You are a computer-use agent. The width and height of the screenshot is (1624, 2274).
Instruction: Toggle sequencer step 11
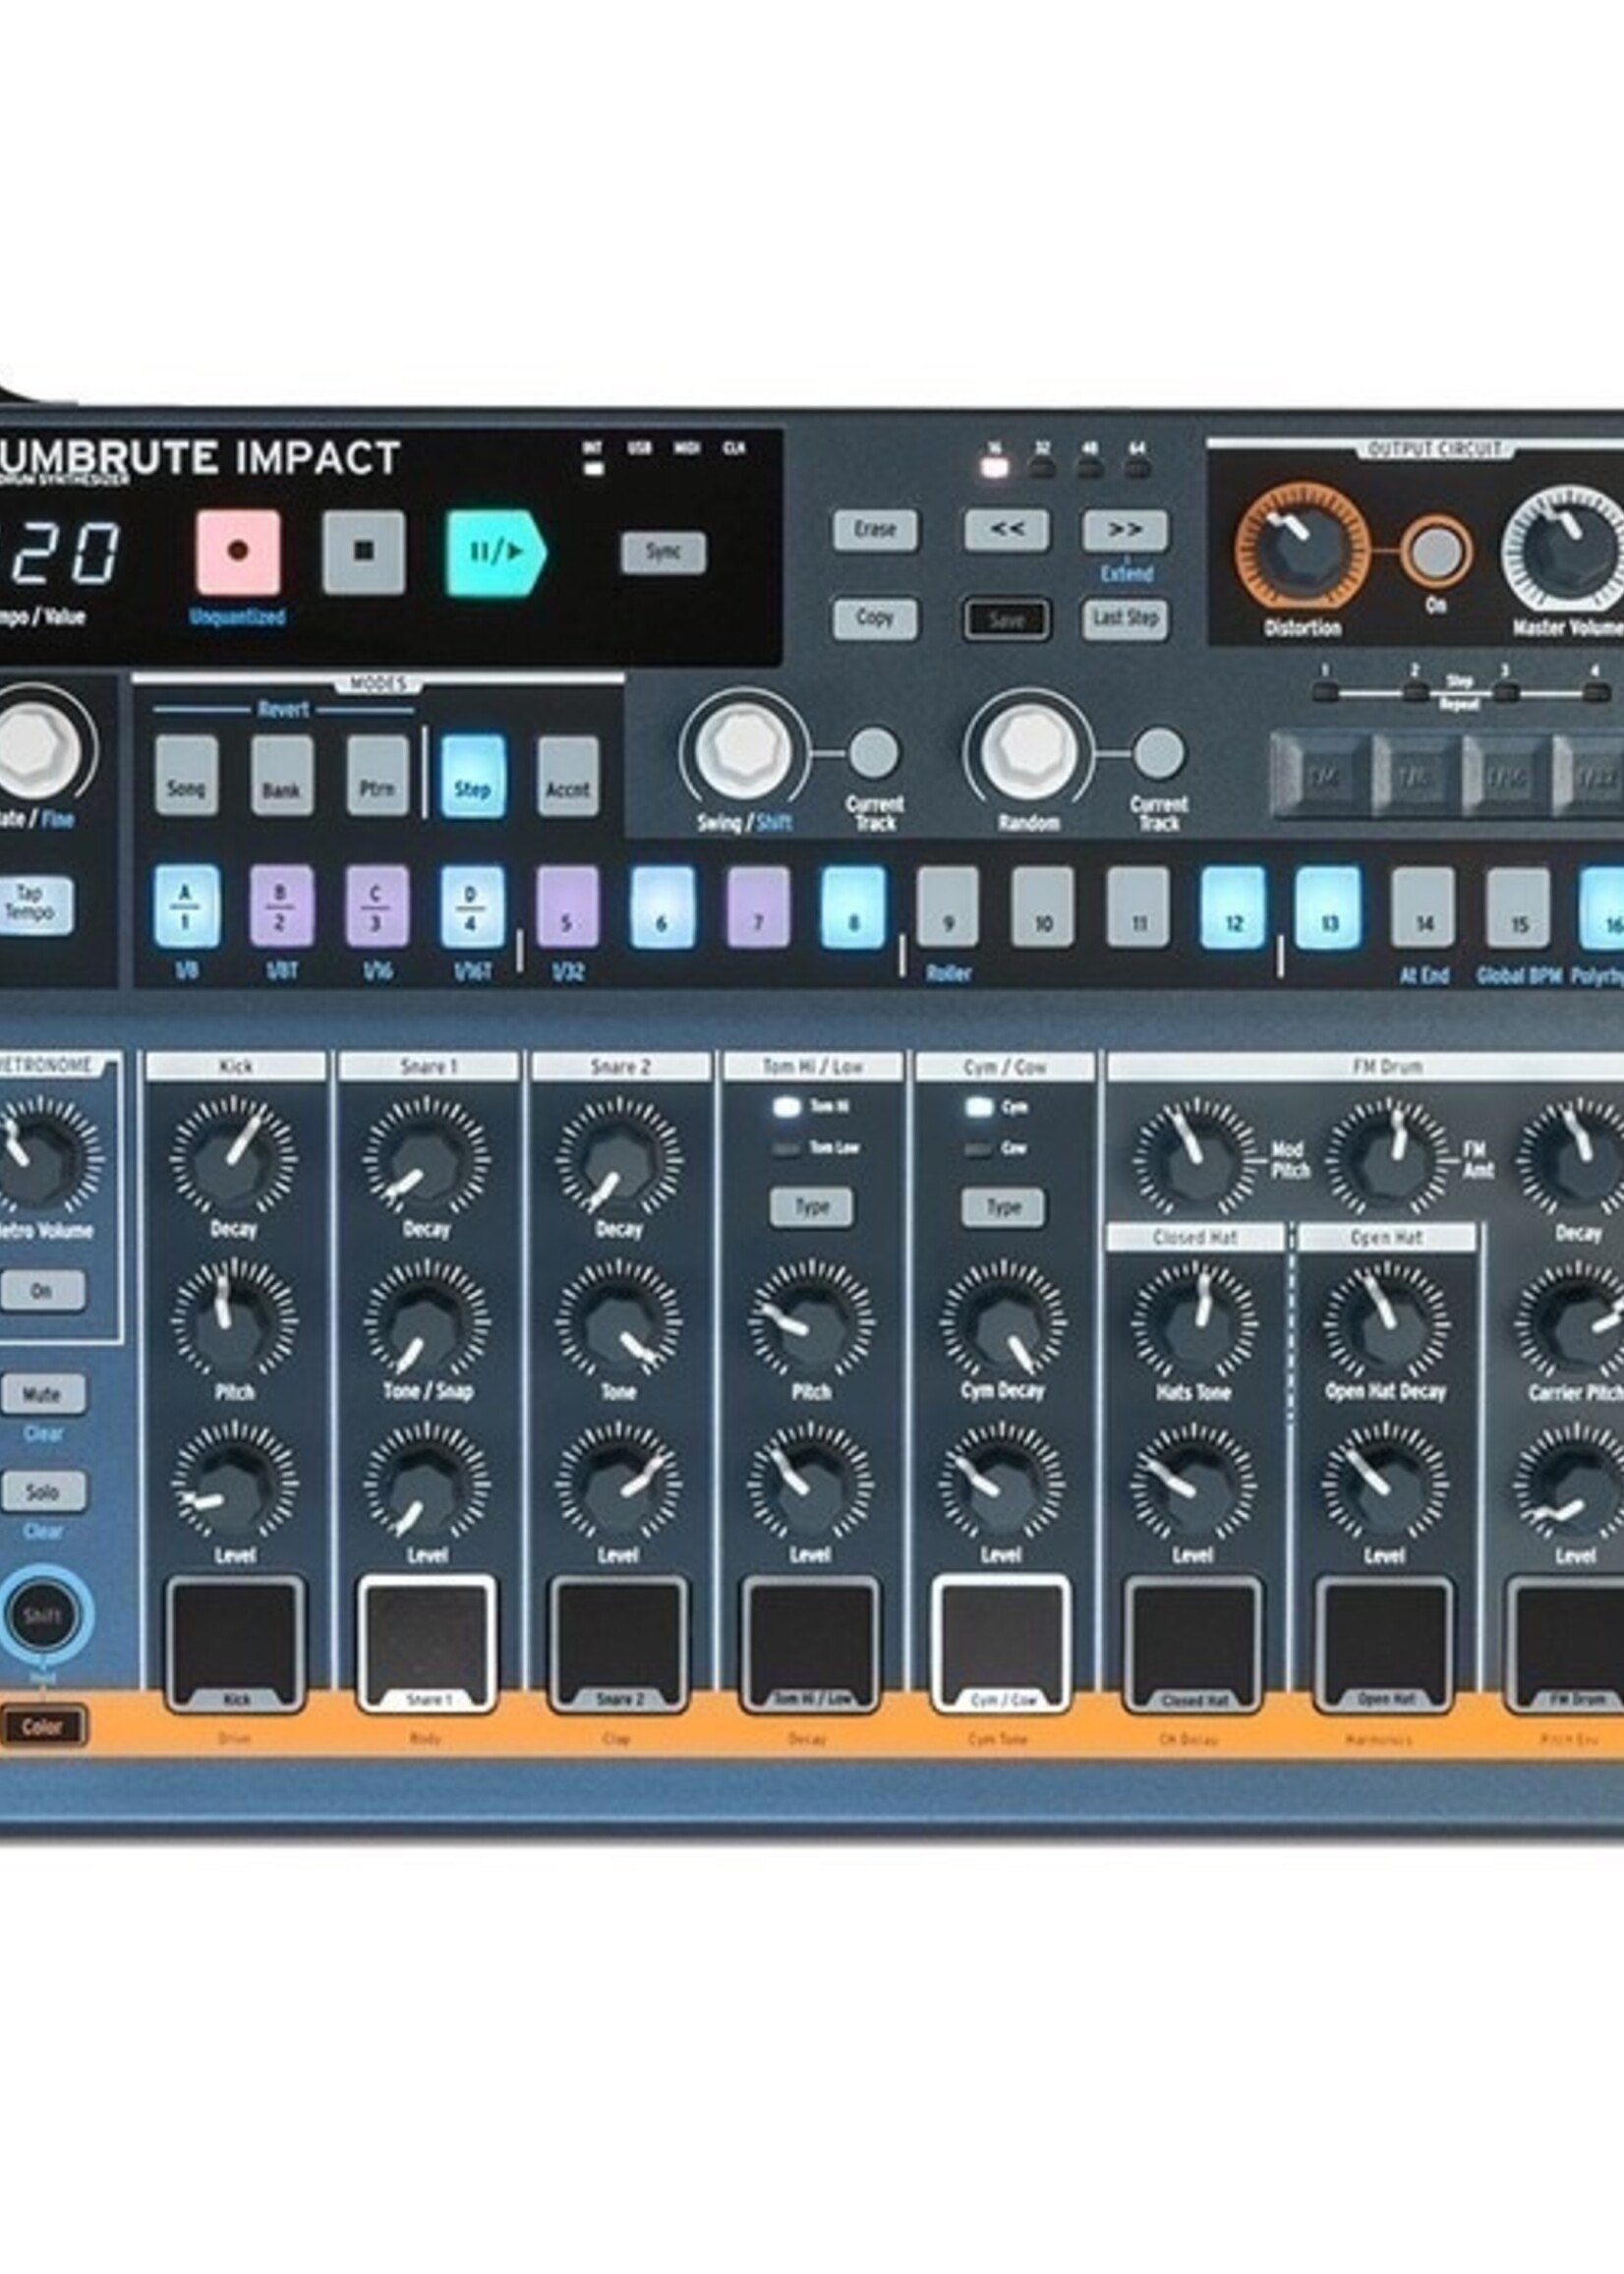(x=1138, y=906)
